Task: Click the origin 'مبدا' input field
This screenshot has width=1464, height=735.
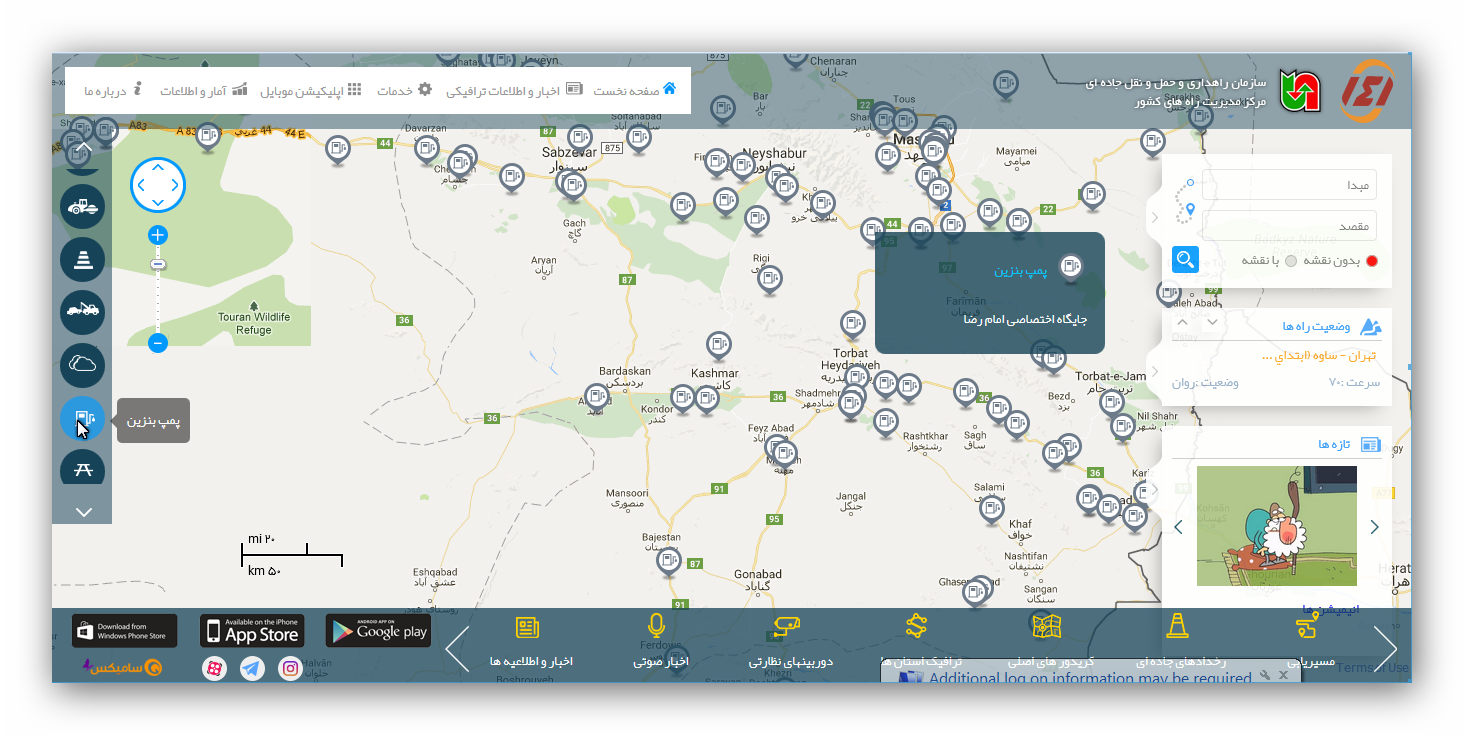Action: [x=1290, y=185]
